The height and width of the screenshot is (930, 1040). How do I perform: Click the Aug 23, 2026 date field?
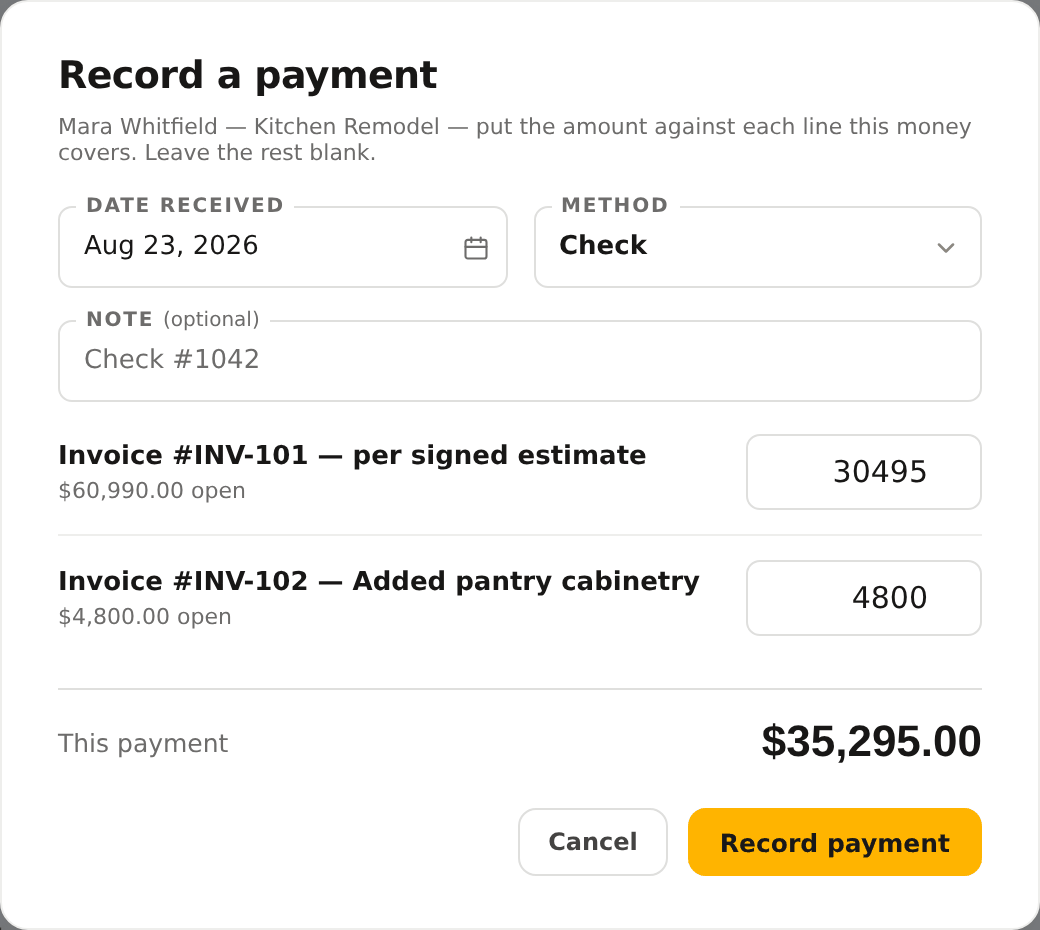(283, 247)
